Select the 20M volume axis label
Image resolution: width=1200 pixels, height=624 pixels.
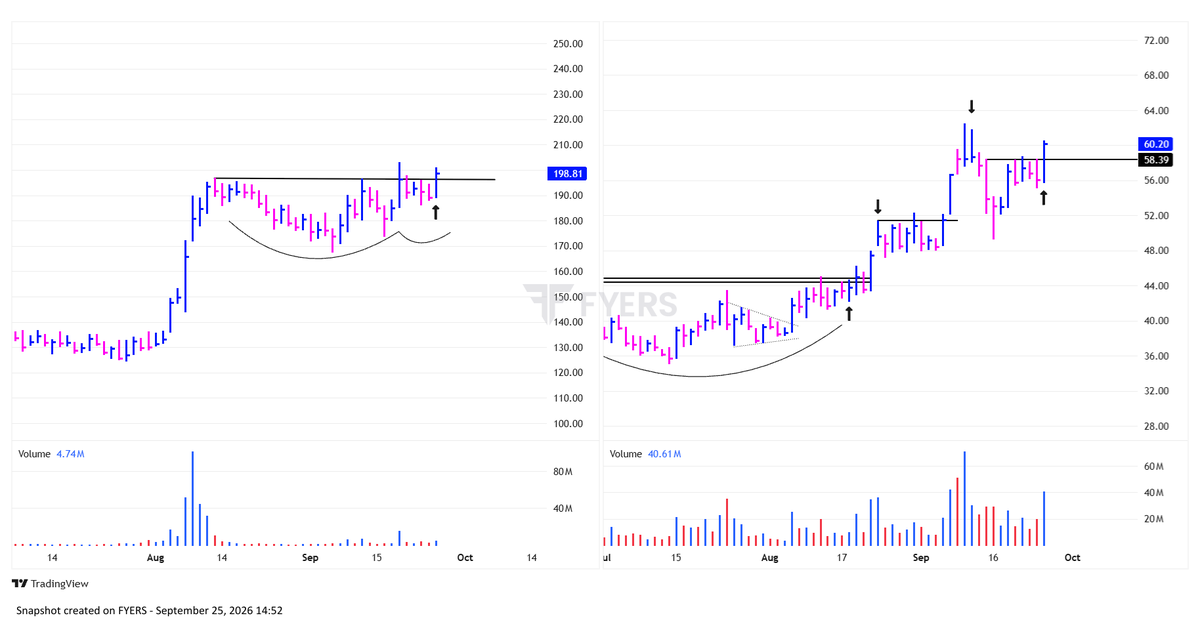[x=1153, y=519]
